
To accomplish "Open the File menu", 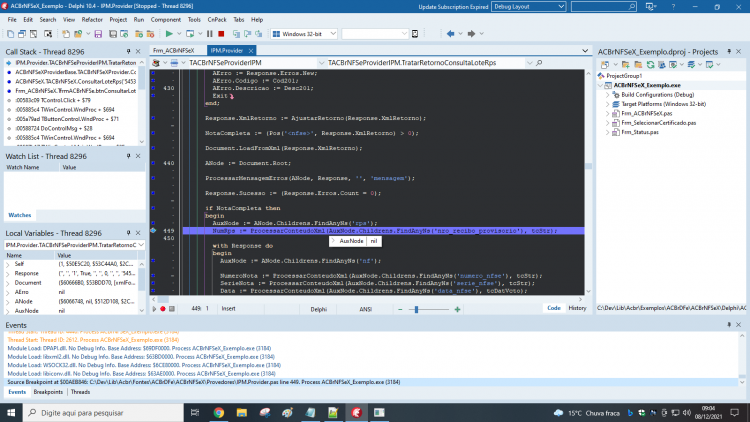I will 12,20.
